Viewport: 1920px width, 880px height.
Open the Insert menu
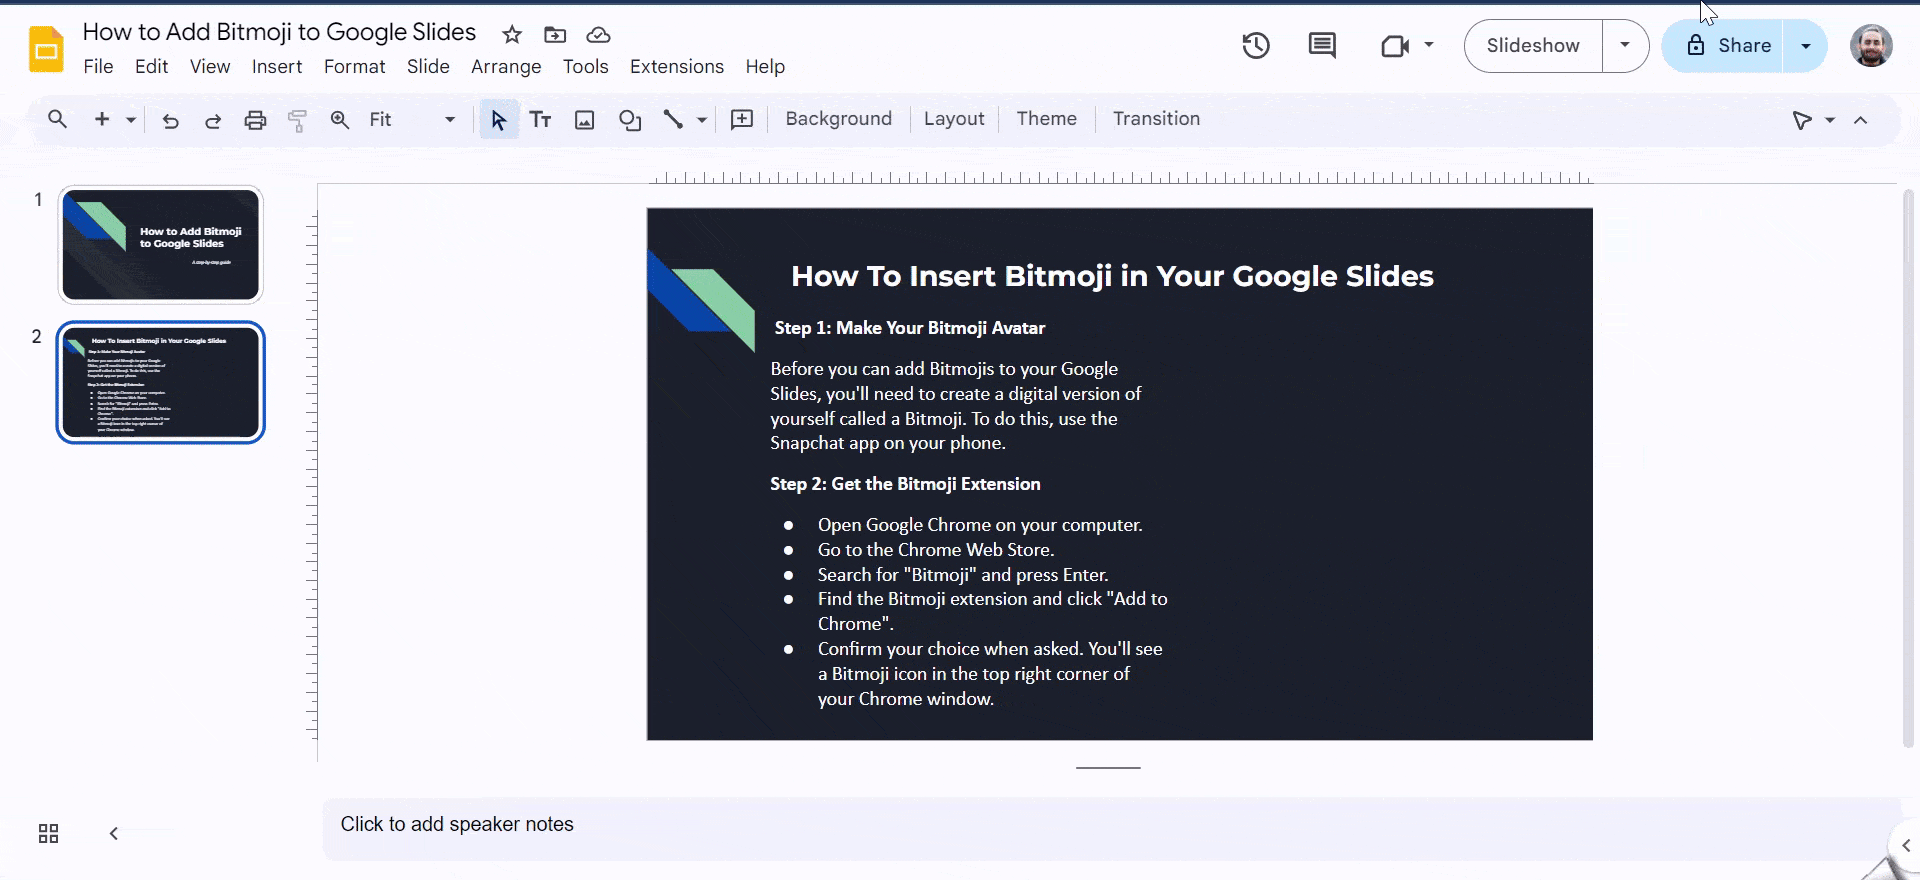coord(276,67)
